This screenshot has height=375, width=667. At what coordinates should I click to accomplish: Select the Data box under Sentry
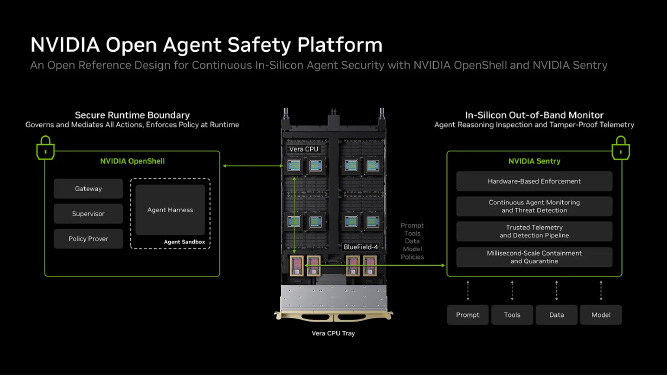point(556,315)
